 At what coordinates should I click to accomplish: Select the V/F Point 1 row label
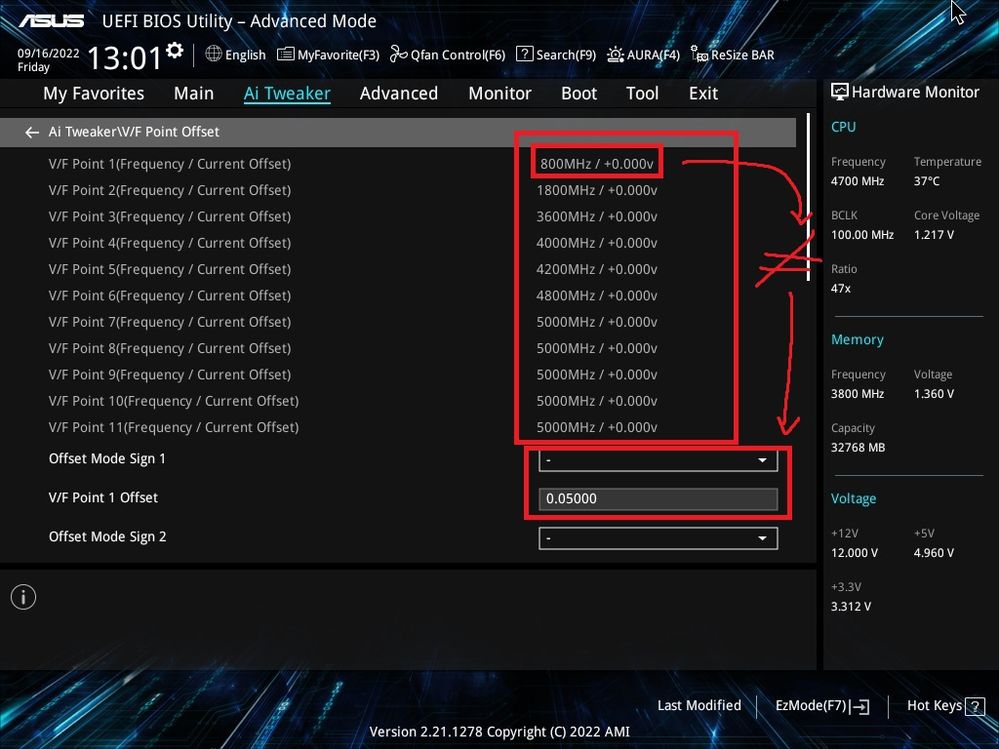[169, 164]
